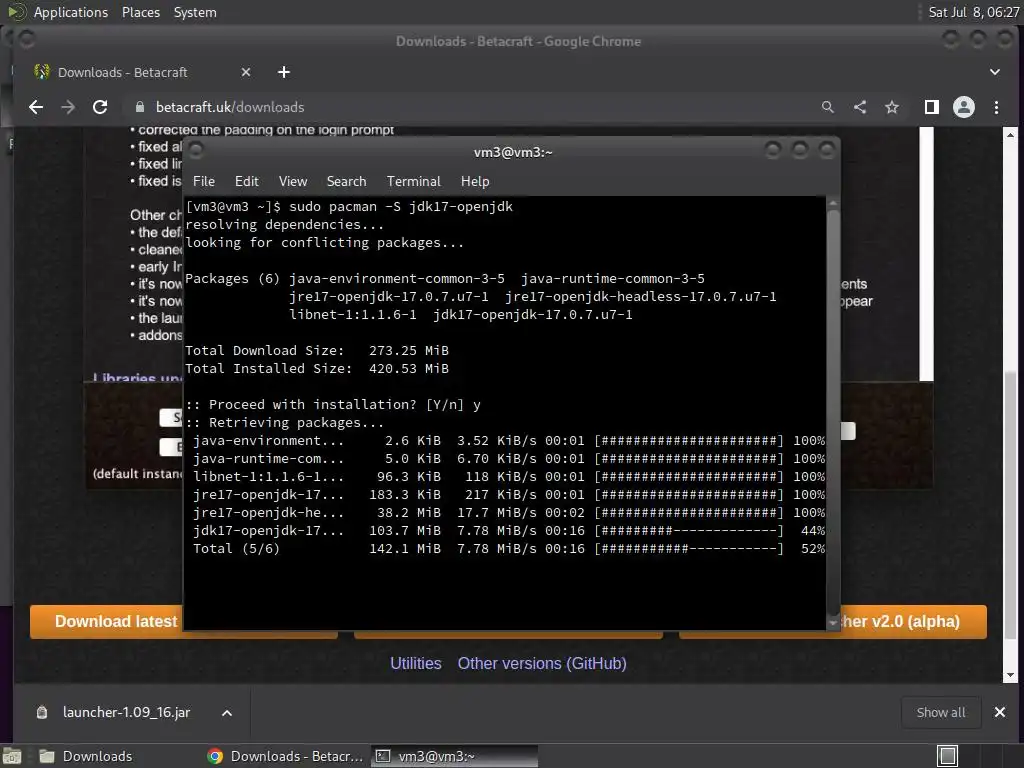The width and height of the screenshot is (1024, 768).
Task: Open Other versions (GitHub) link
Action: 542,664
